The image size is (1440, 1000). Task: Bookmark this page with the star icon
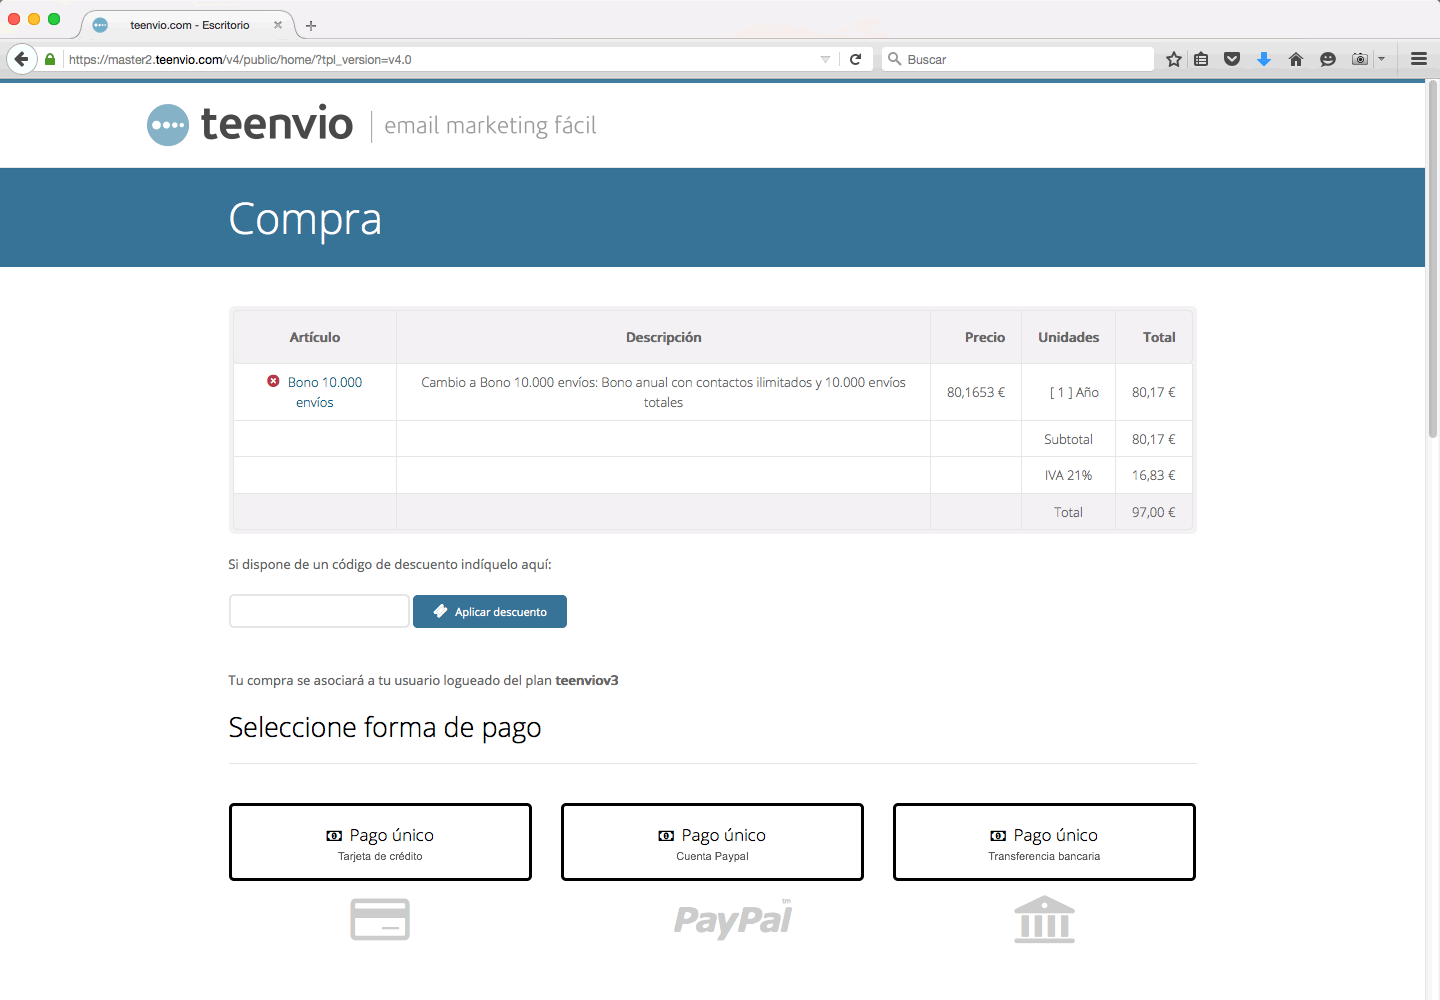click(x=1173, y=59)
